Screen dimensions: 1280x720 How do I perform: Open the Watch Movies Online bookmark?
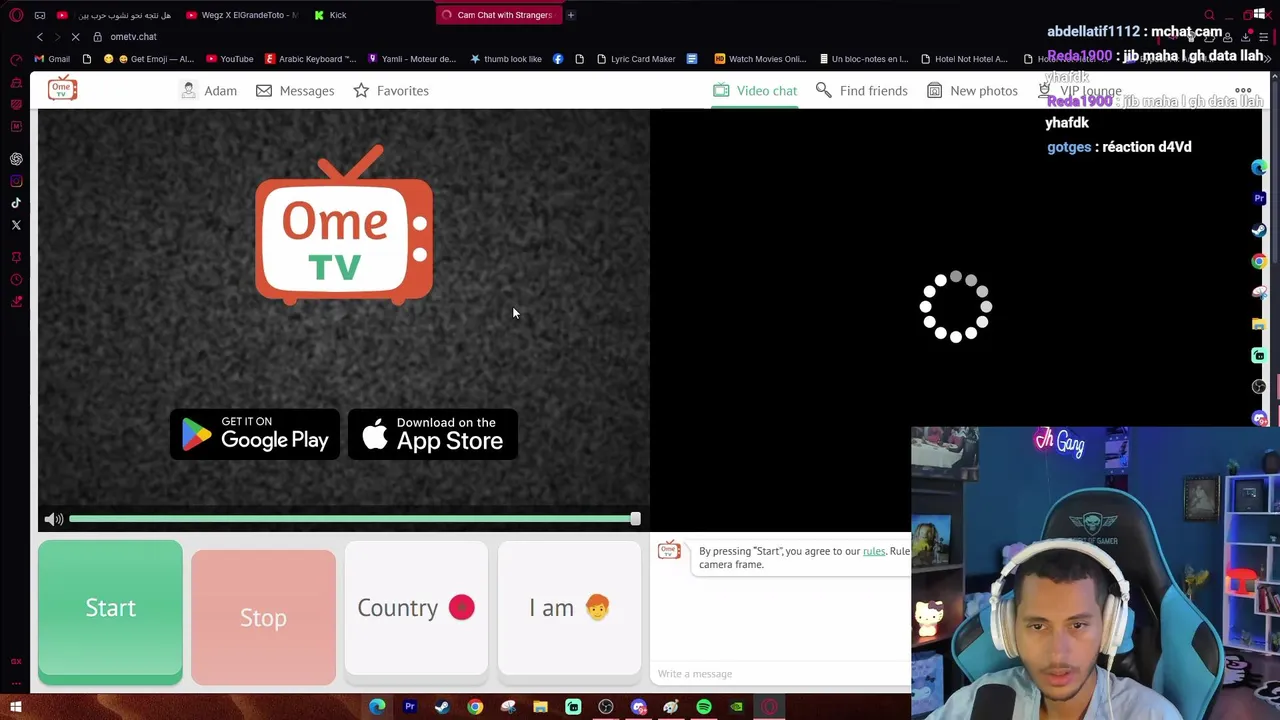coord(760,59)
